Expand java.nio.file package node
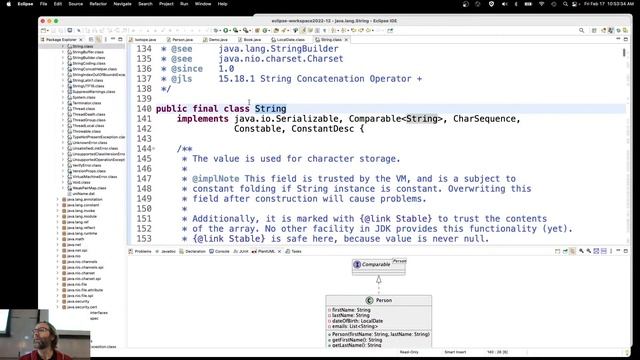The height and width of the screenshot is (360, 640). click(x=58, y=284)
